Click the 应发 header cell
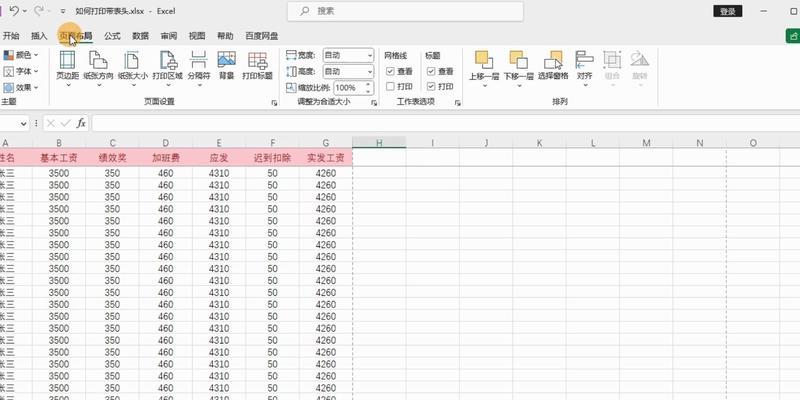 219,158
